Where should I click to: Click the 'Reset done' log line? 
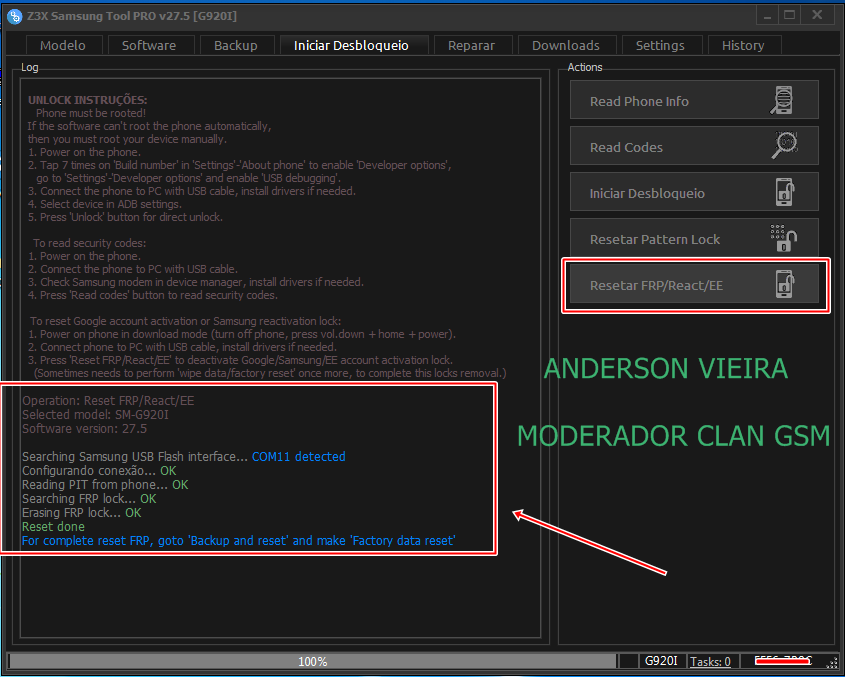click(53, 527)
